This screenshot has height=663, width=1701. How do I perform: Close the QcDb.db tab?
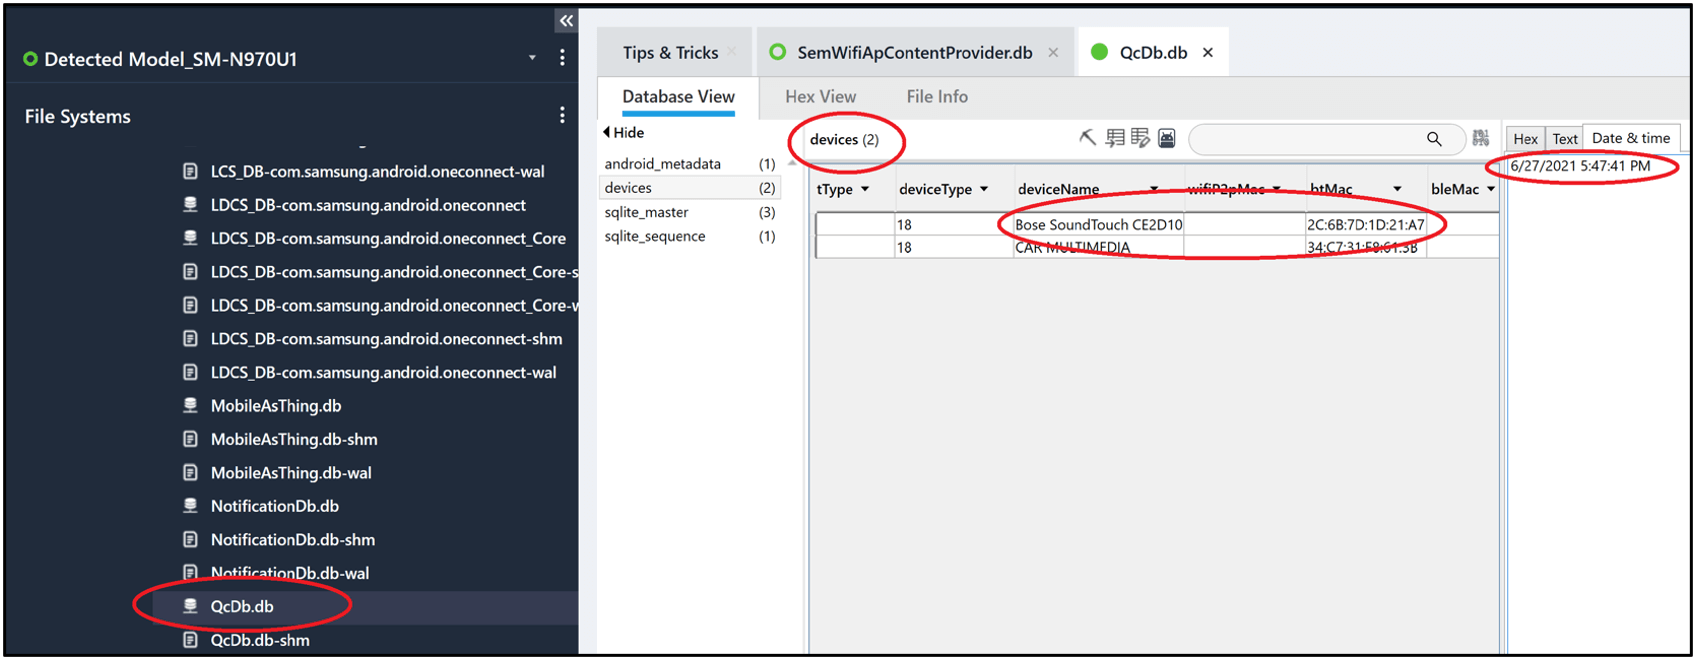pyautogui.click(x=1208, y=53)
